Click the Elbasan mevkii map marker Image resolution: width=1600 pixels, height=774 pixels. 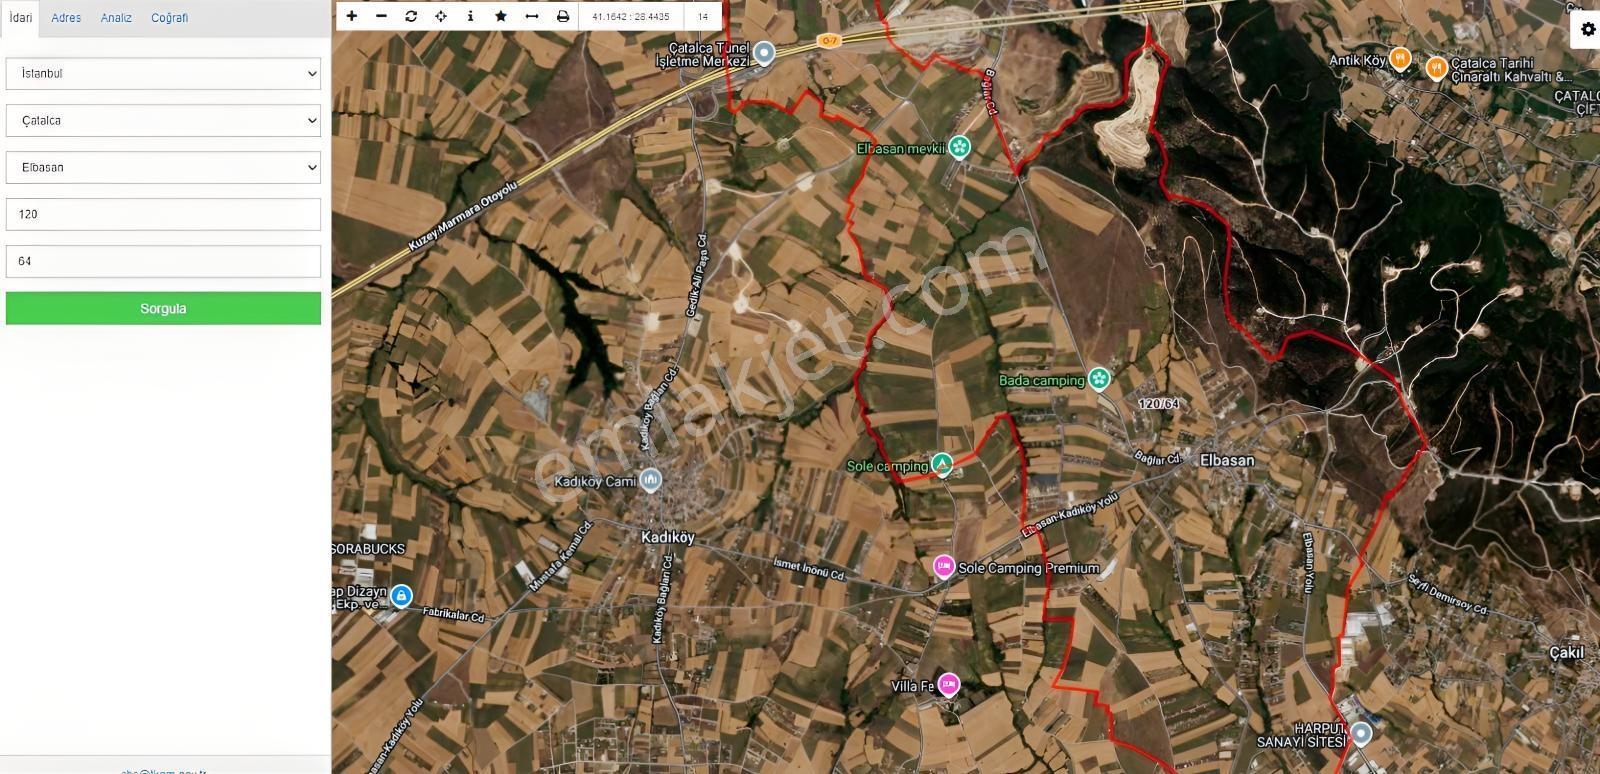959,147
